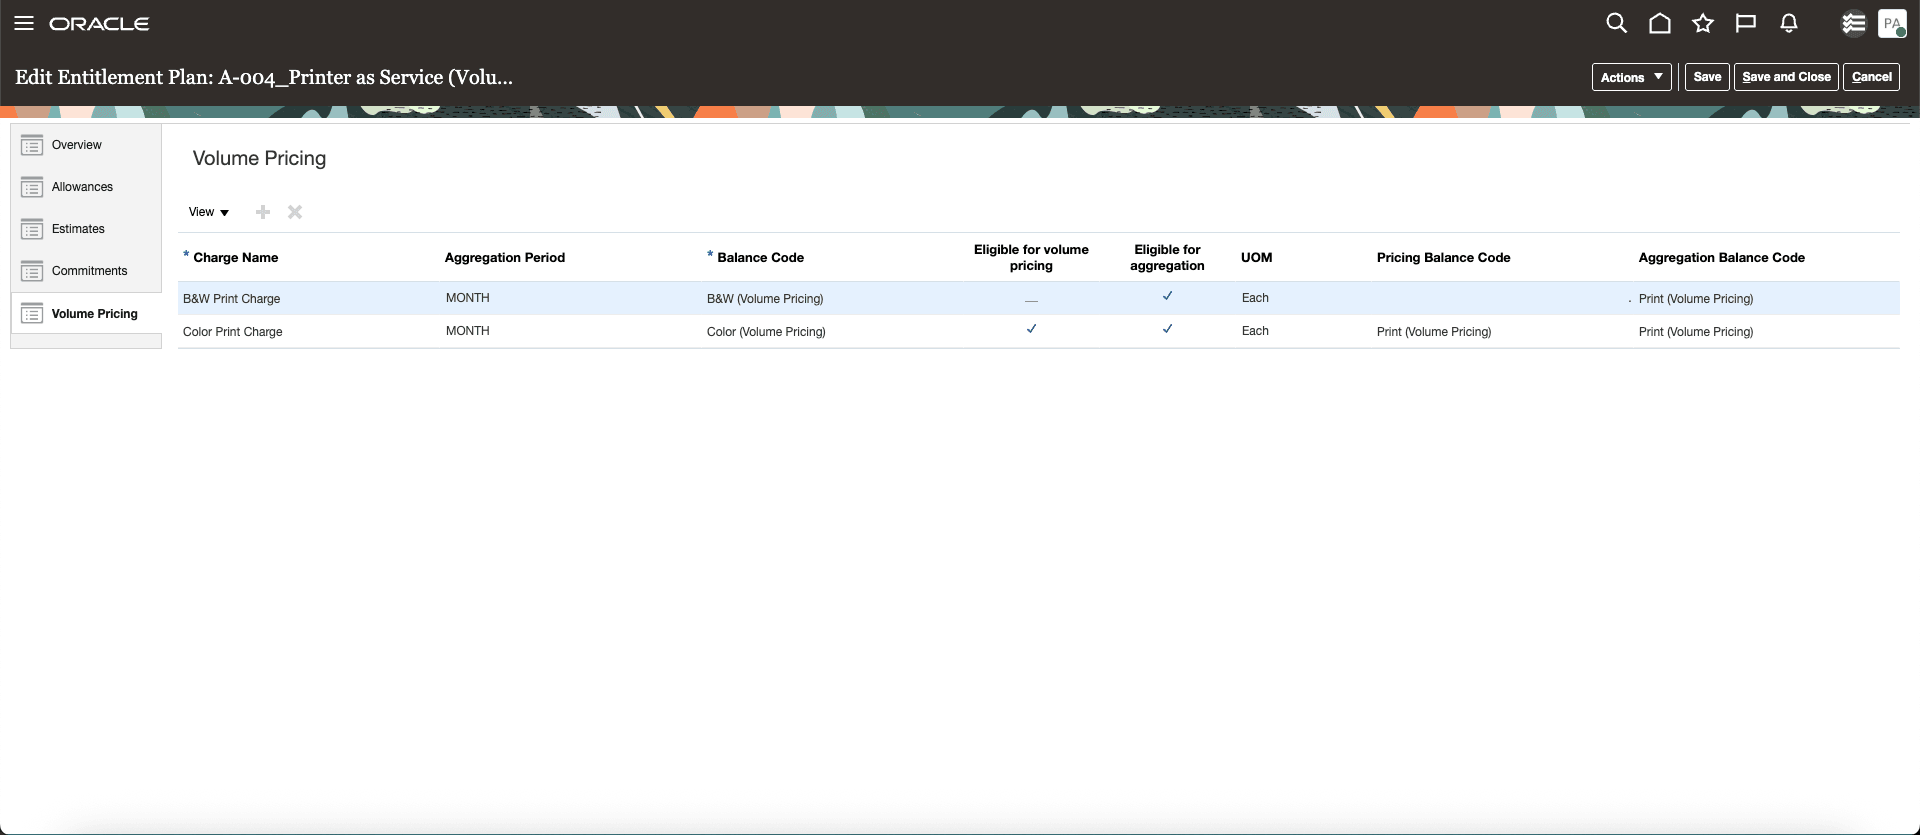The height and width of the screenshot is (835, 1920).
Task: Open the Watchlist flag icon
Action: [1746, 23]
